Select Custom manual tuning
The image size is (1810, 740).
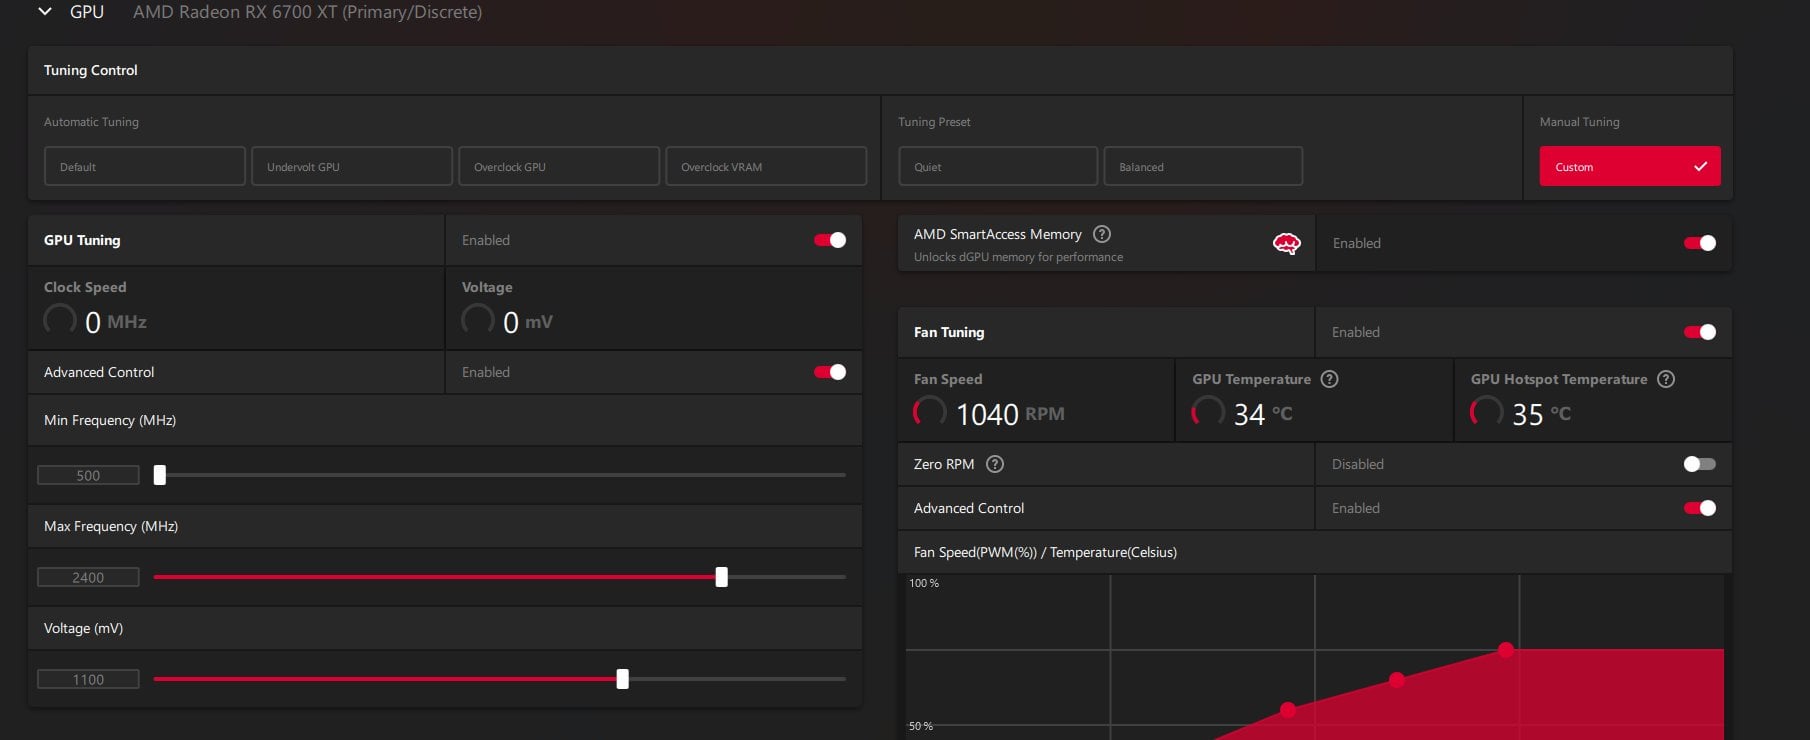coord(1630,166)
